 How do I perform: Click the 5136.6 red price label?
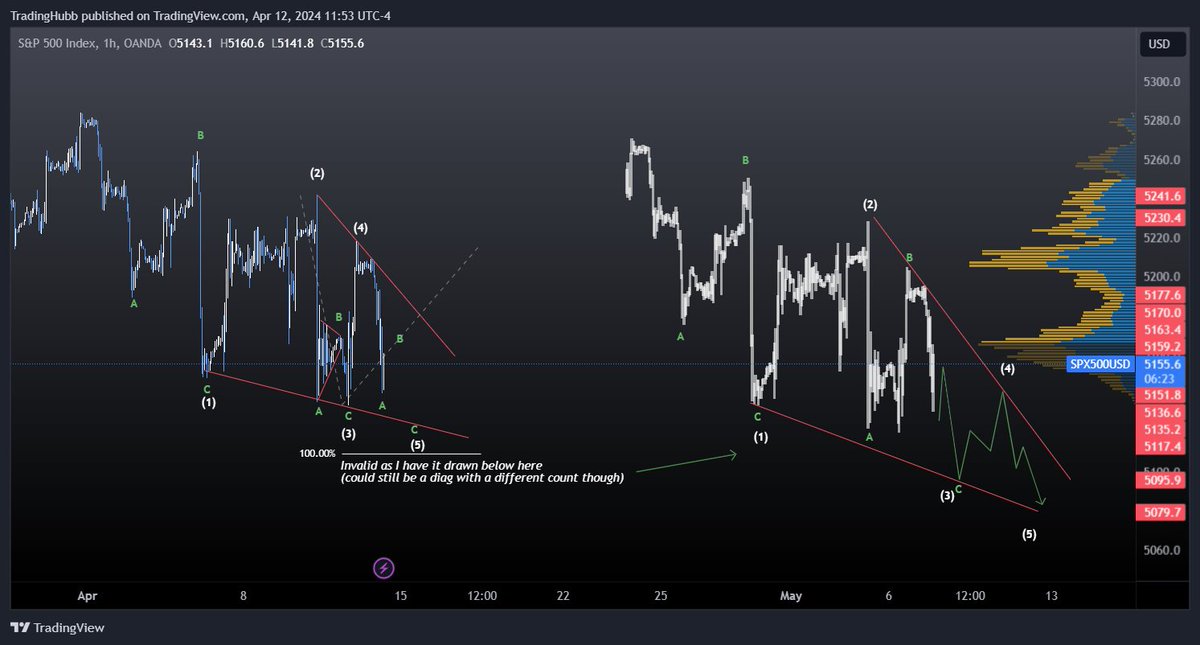[x=1161, y=413]
